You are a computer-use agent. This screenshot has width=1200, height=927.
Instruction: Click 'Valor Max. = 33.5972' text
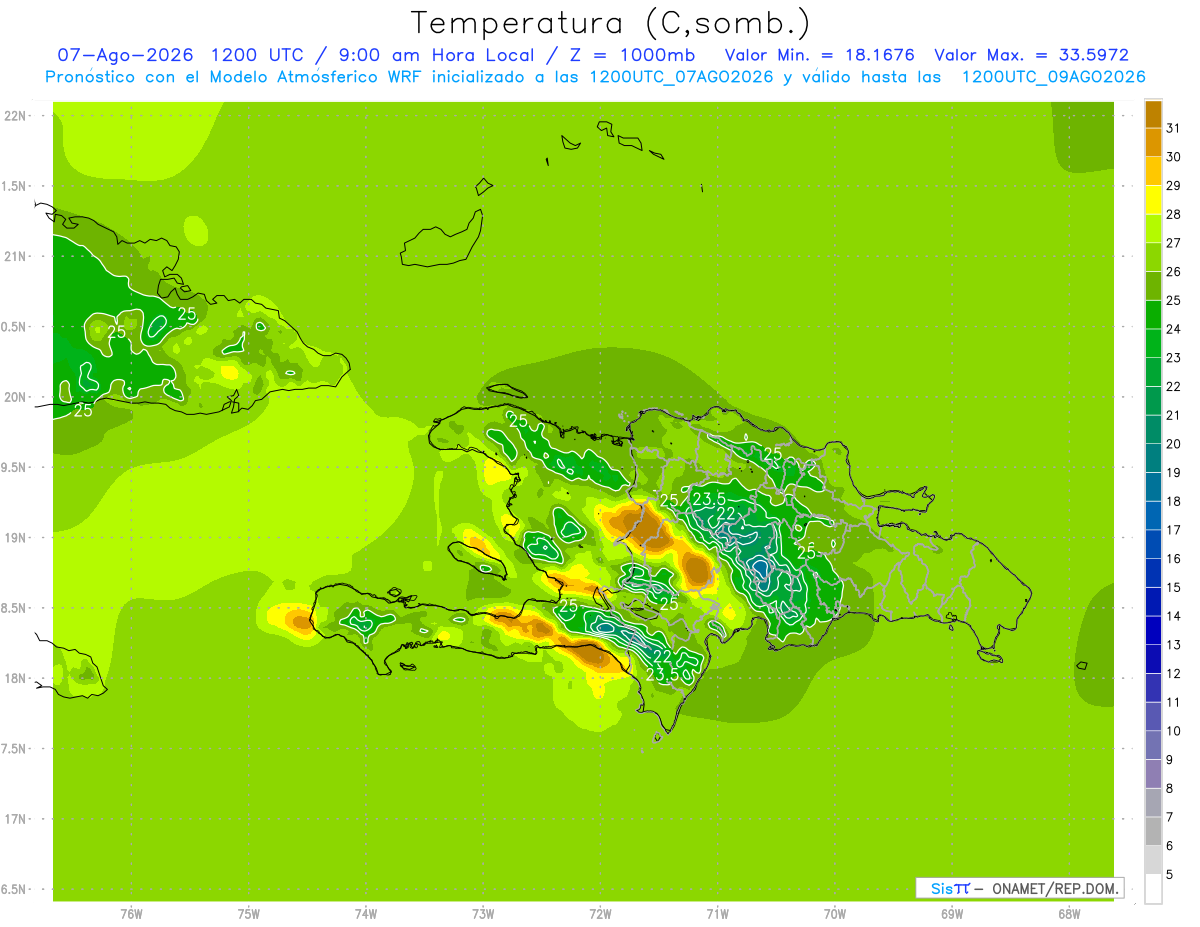point(1031,55)
